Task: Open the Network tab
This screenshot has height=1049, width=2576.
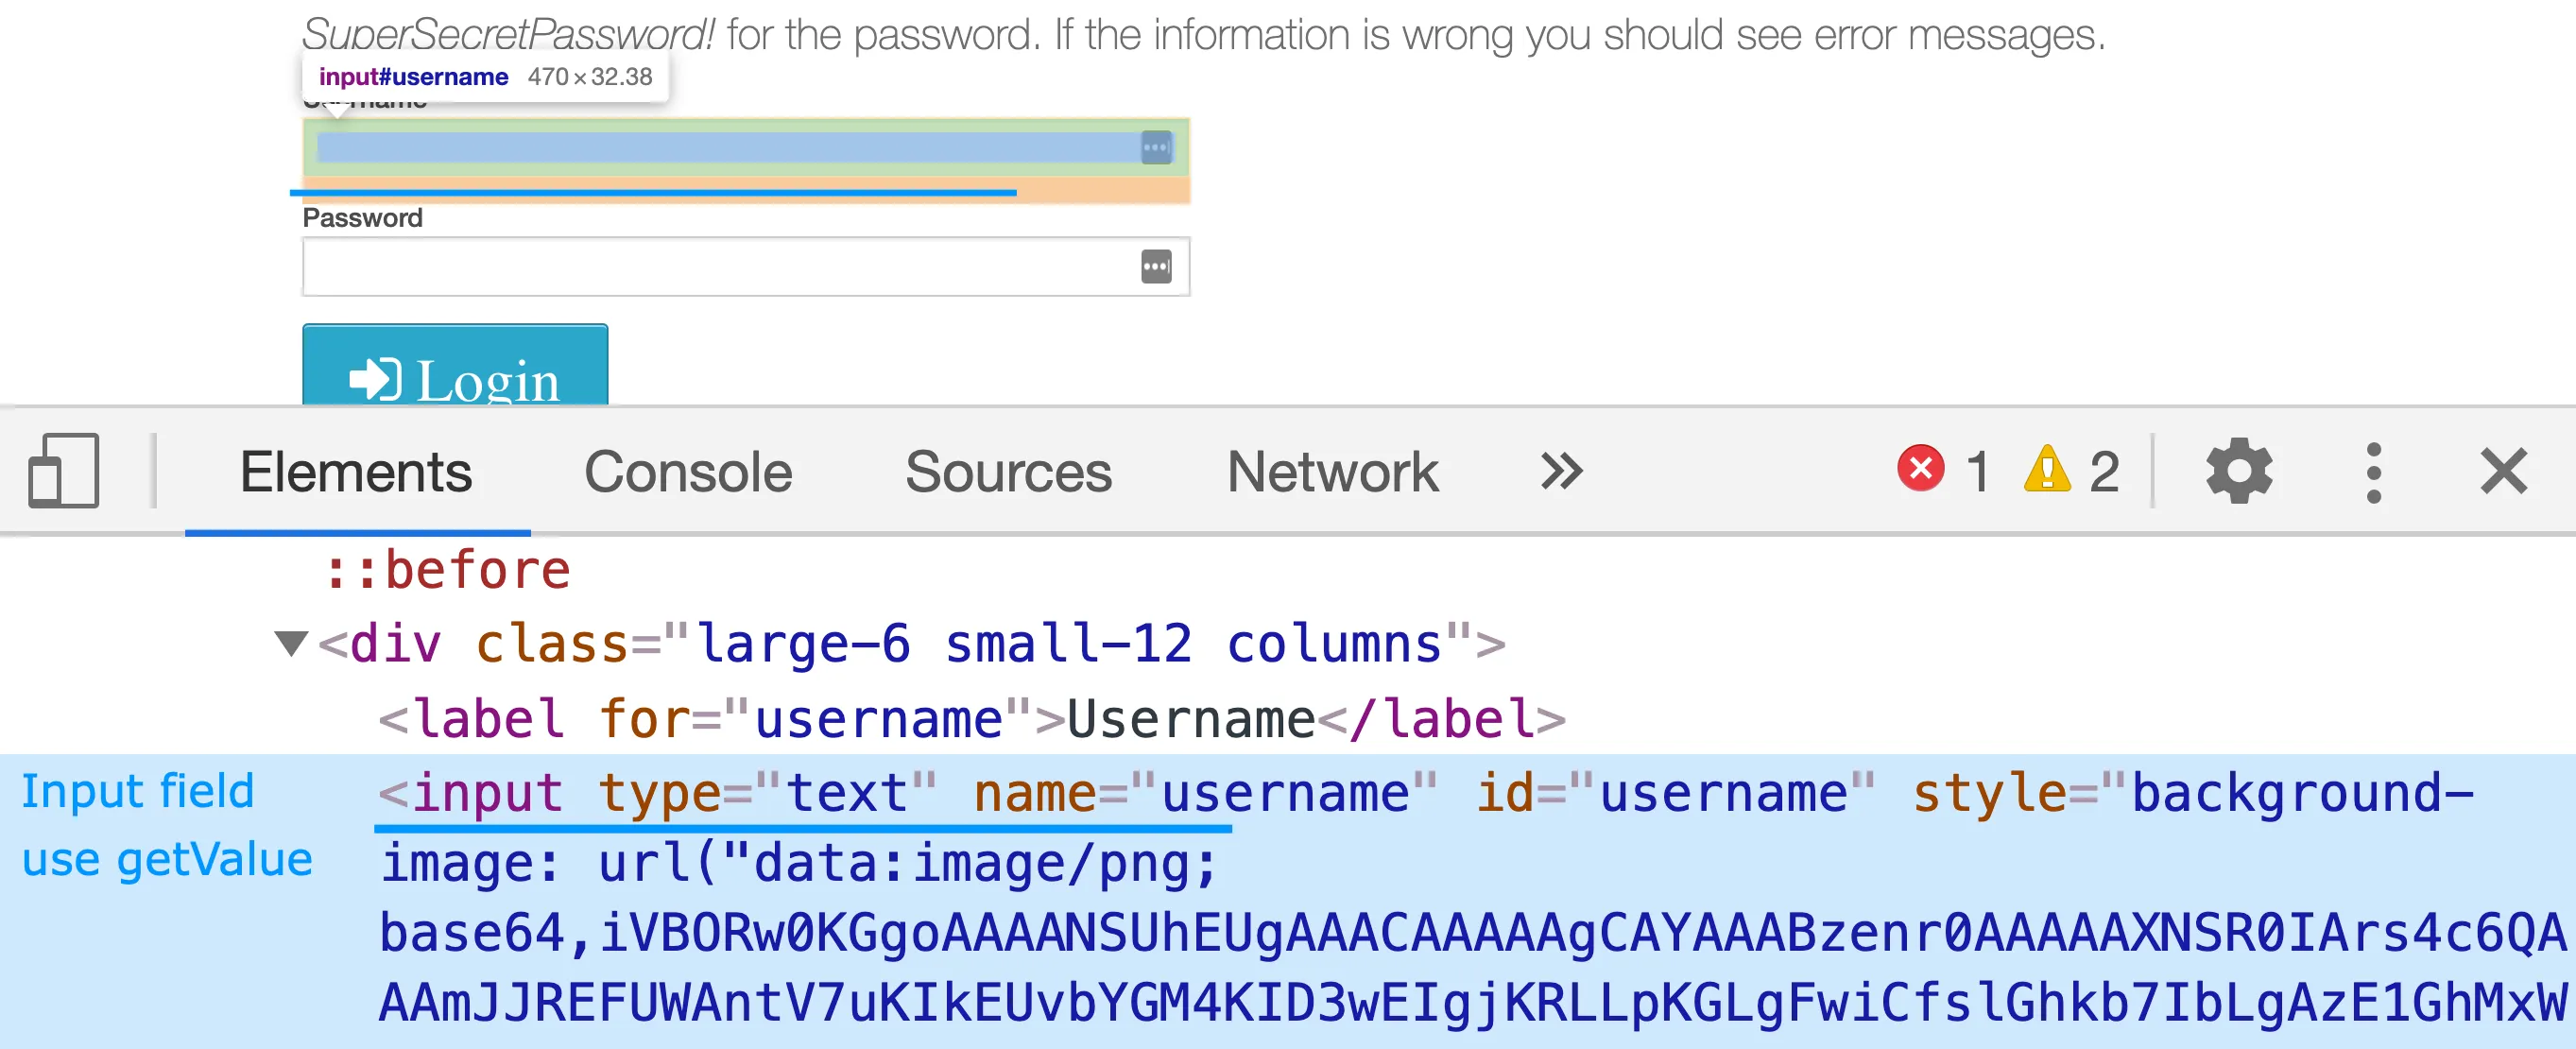Action: (1332, 472)
